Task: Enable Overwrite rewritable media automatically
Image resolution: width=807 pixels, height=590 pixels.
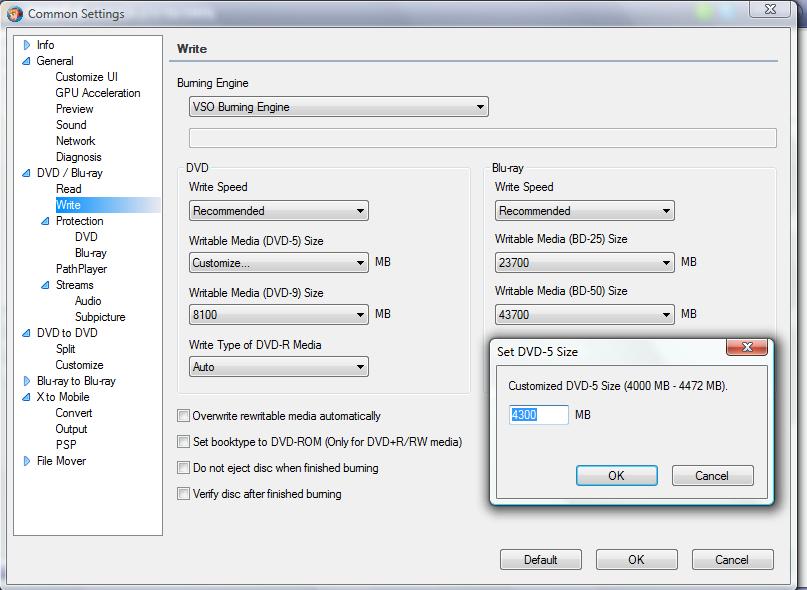Action: click(x=183, y=415)
